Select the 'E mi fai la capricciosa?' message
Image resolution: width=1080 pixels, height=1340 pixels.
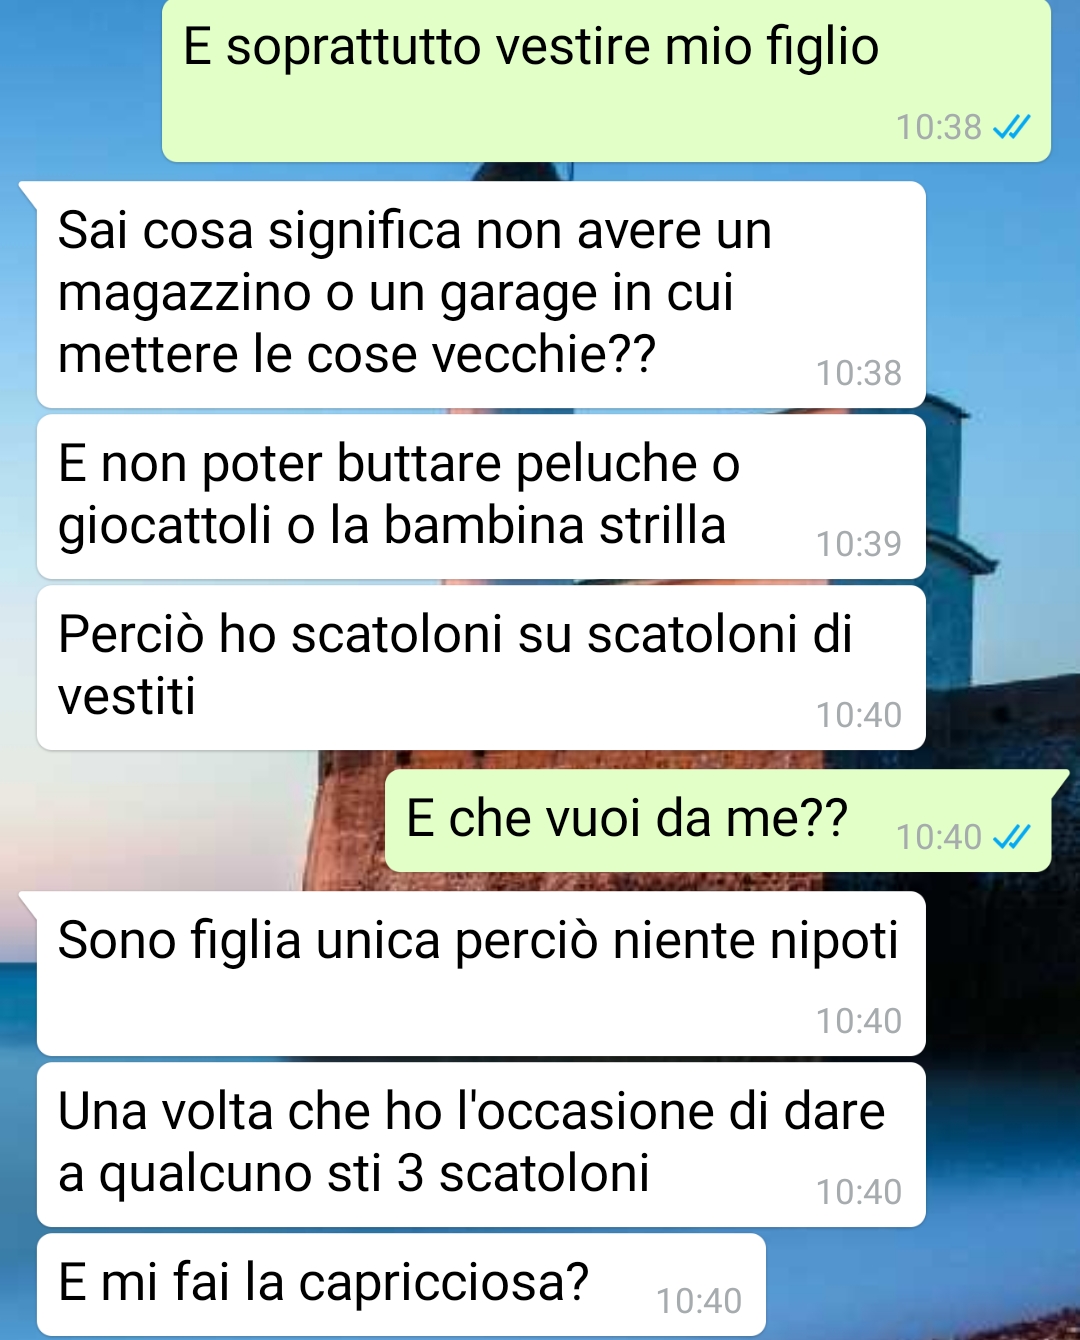401,1284
